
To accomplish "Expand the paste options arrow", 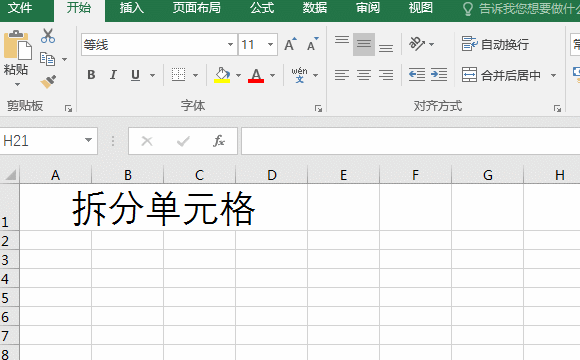I will coord(17,85).
